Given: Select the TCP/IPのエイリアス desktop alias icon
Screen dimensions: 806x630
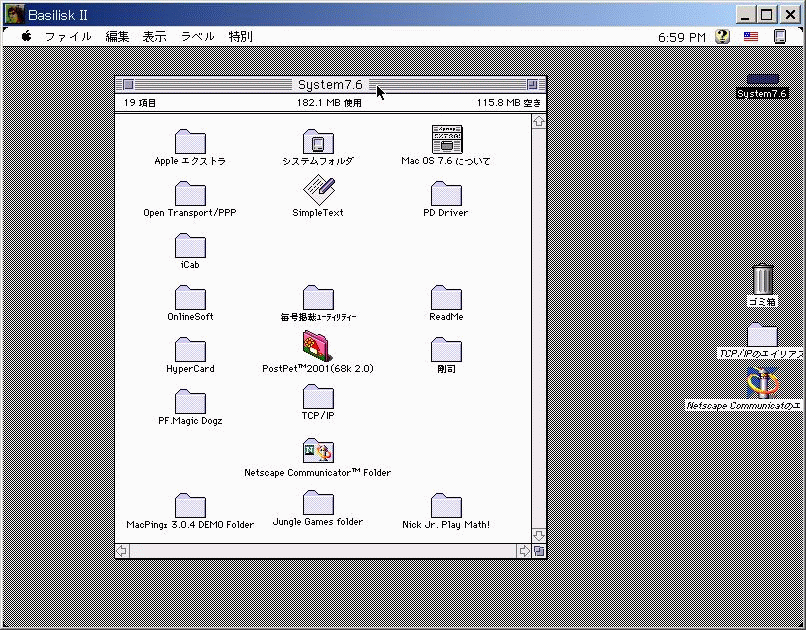Looking at the screenshot, I should [762, 335].
